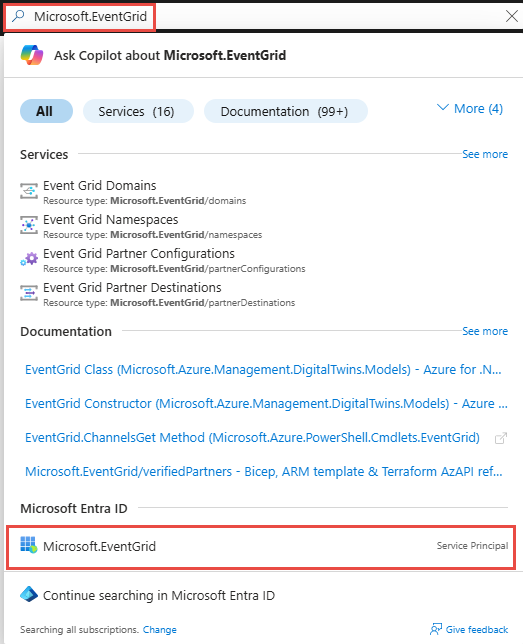Select the Services (16) filter pill
The width and height of the screenshot is (523, 644).
click(x=138, y=111)
